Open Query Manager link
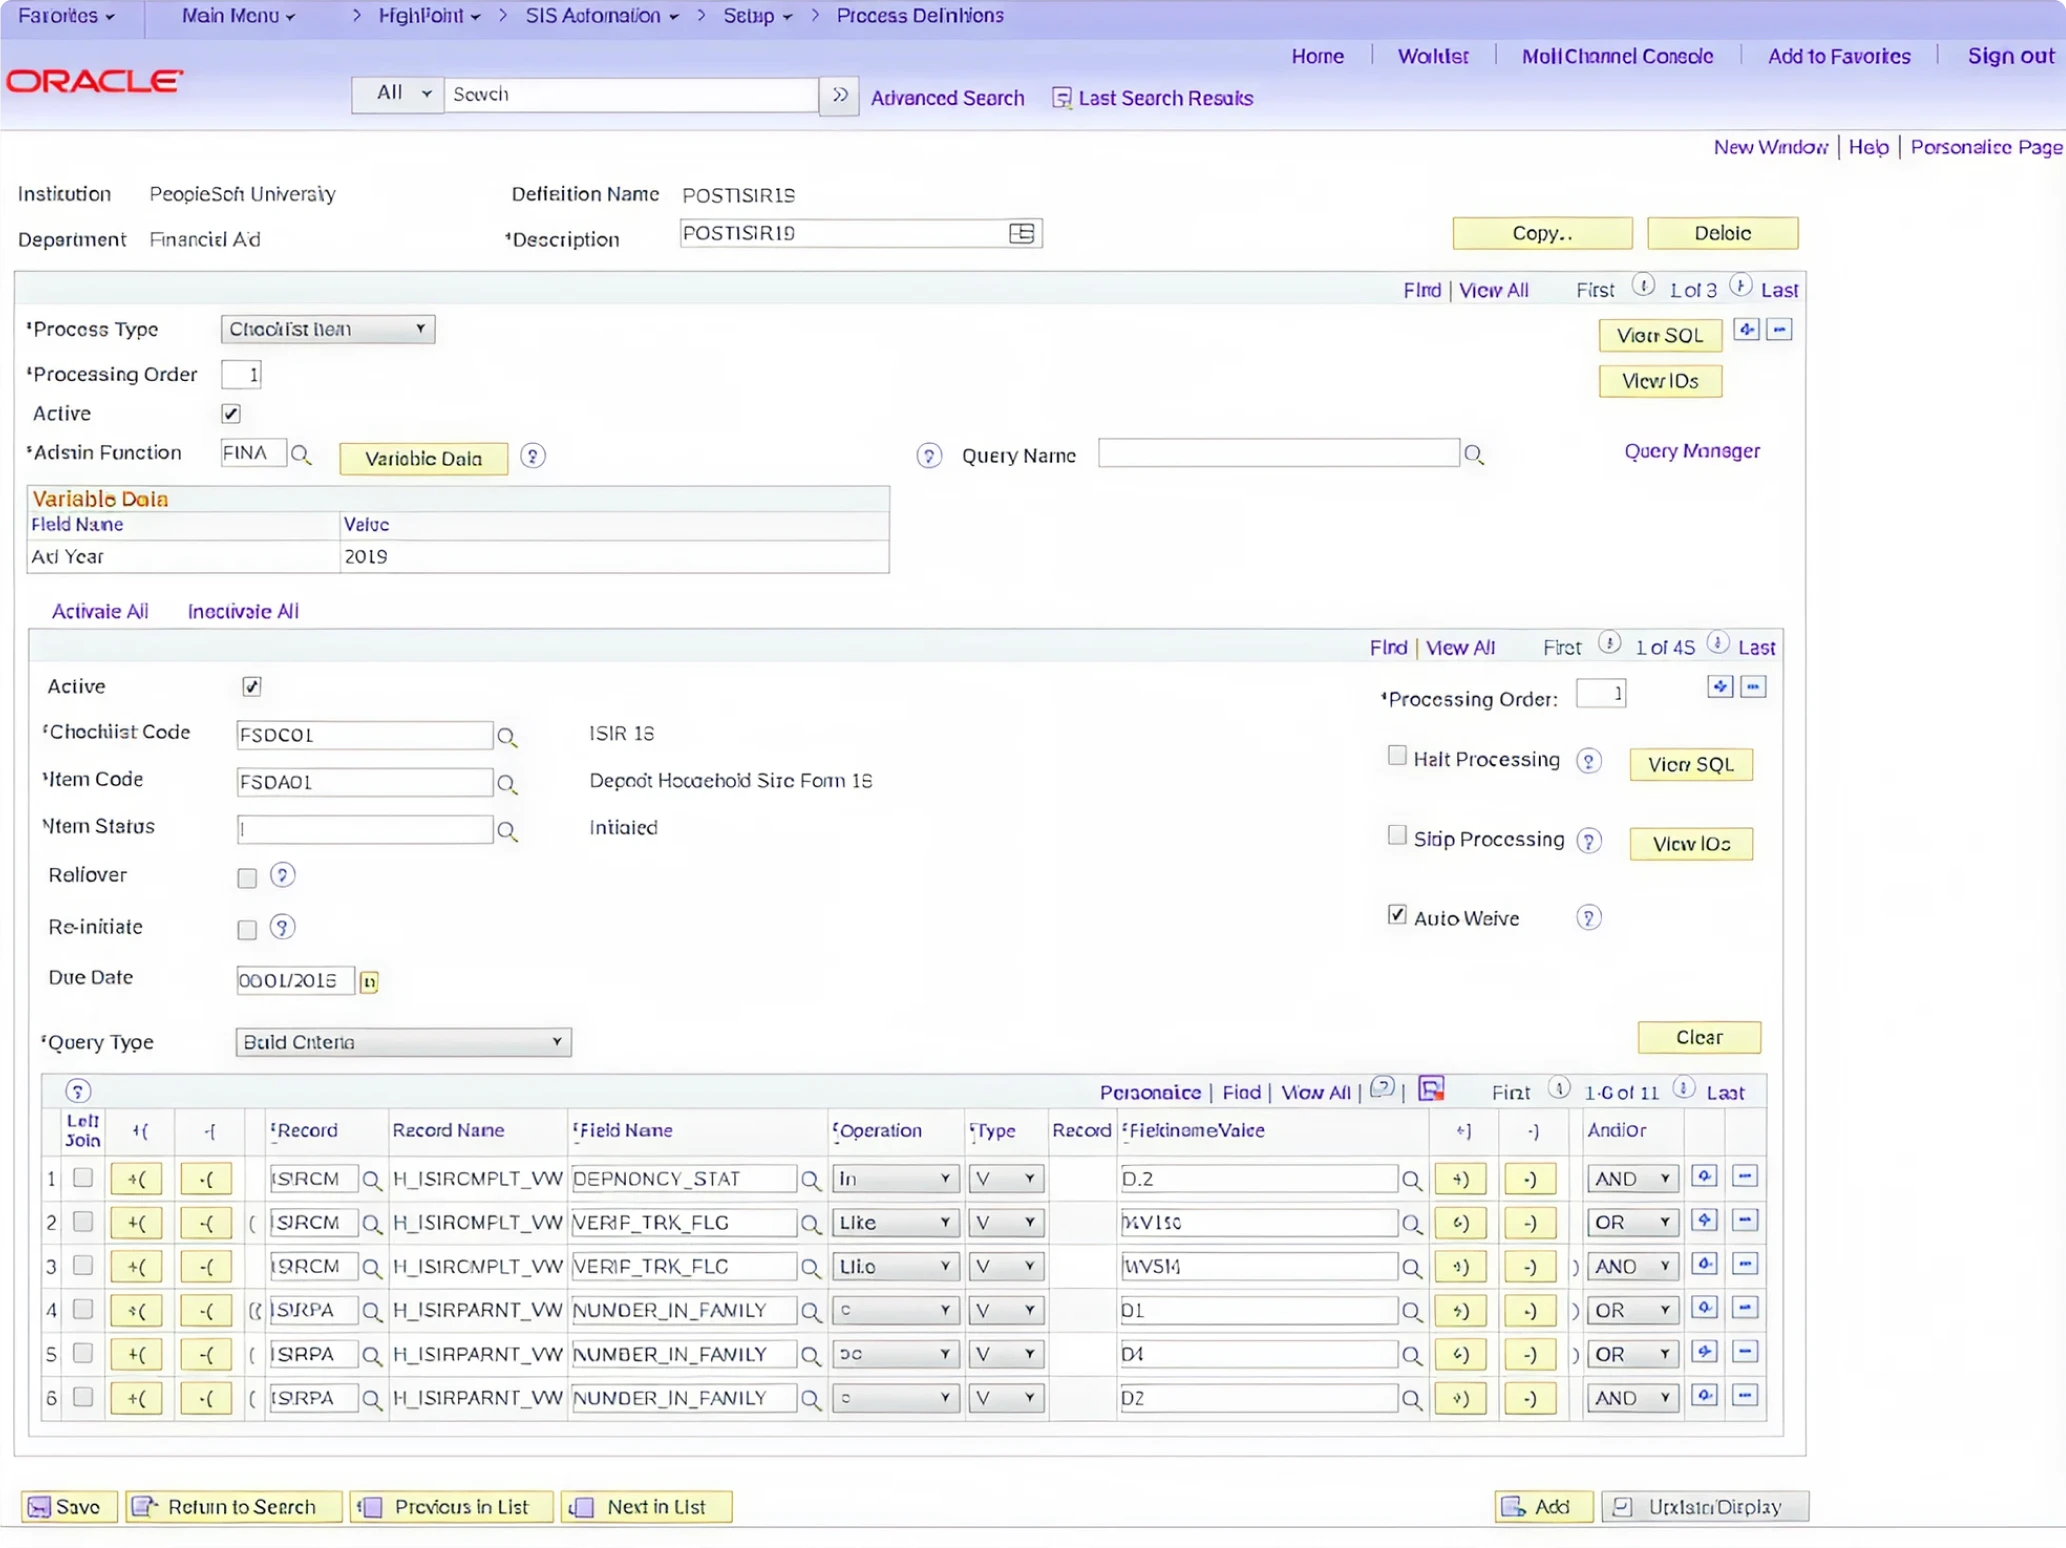Viewport: 2066px width, 1548px height. point(1691,450)
